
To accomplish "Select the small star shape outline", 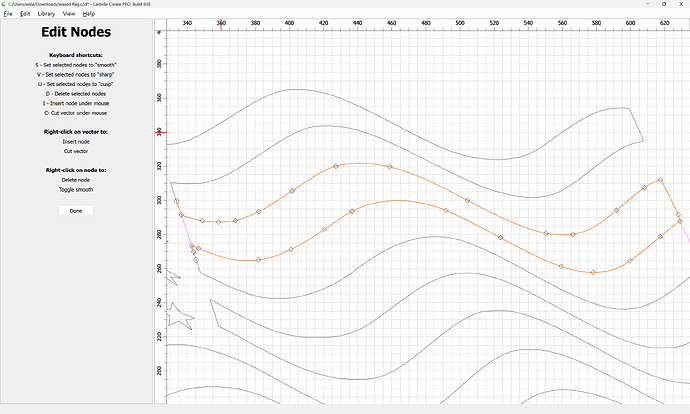I will (x=177, y=317).
